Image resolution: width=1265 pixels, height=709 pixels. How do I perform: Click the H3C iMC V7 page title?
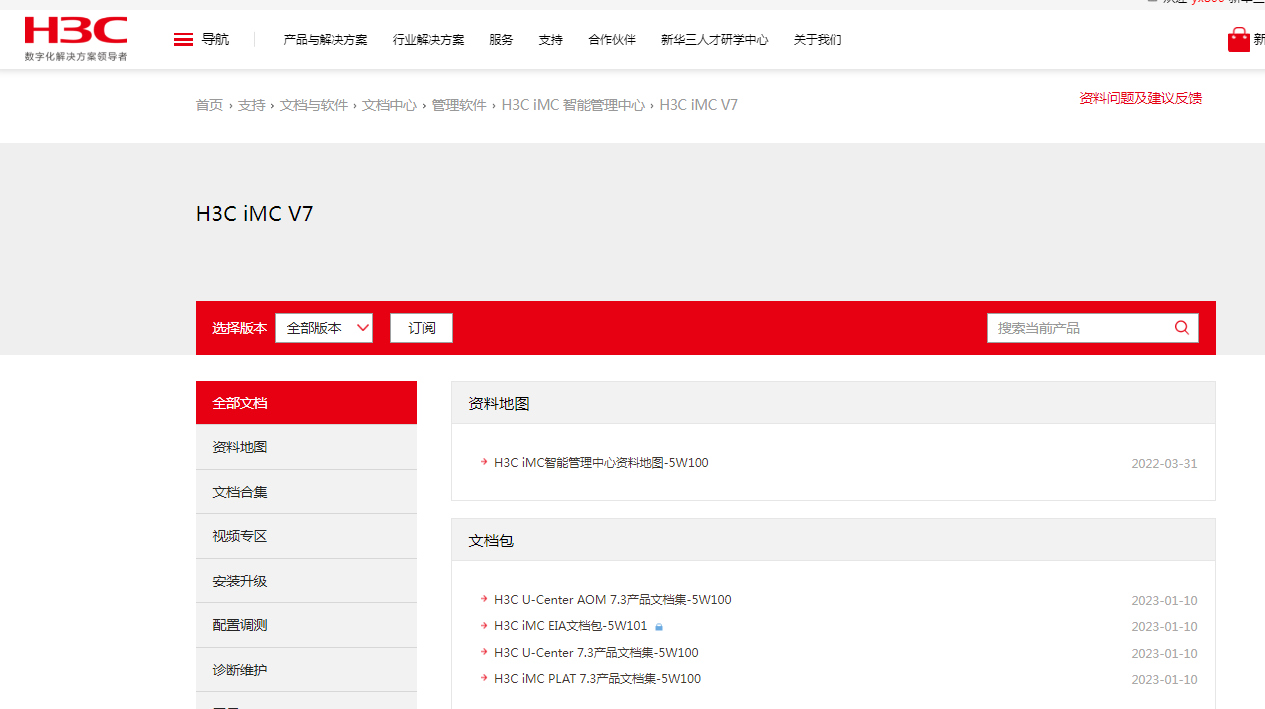click(254, 214)
